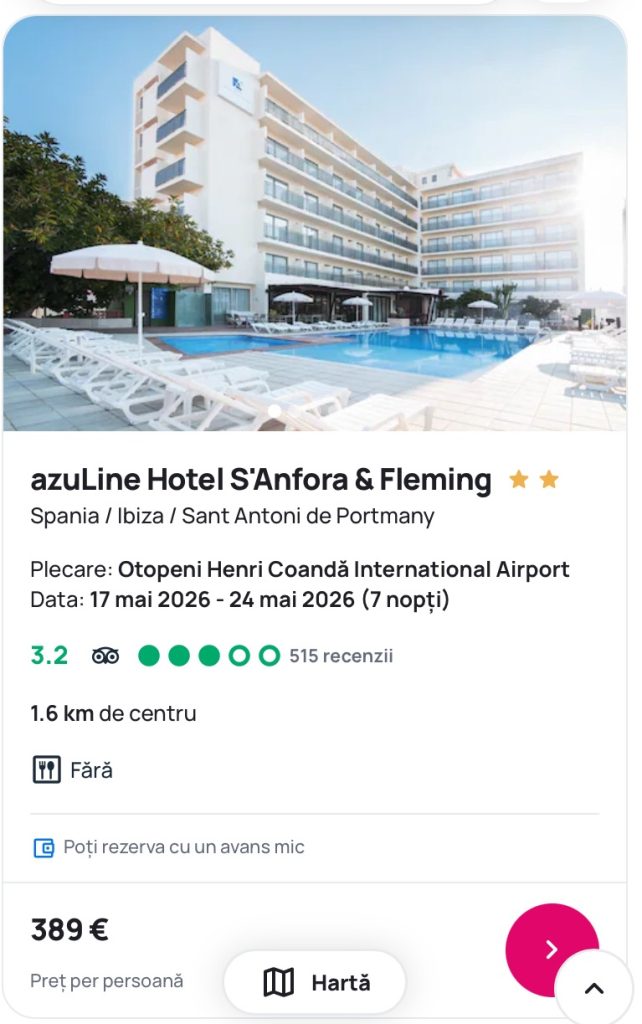
Task: Click the second gold star beside the hotel name
Action: tap(549, 480)
